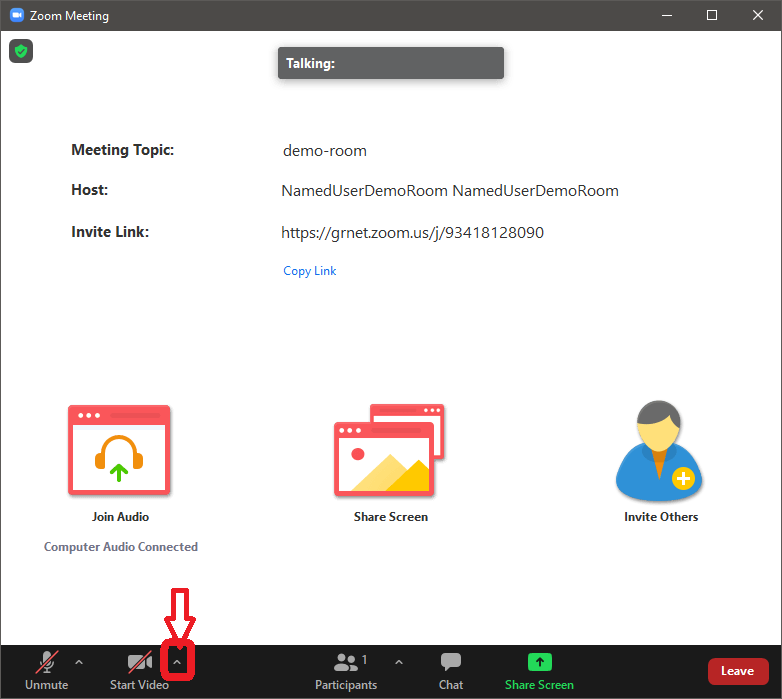
Task: Click the Zoom logo in title bar
Action: click(x=16, y=15)
